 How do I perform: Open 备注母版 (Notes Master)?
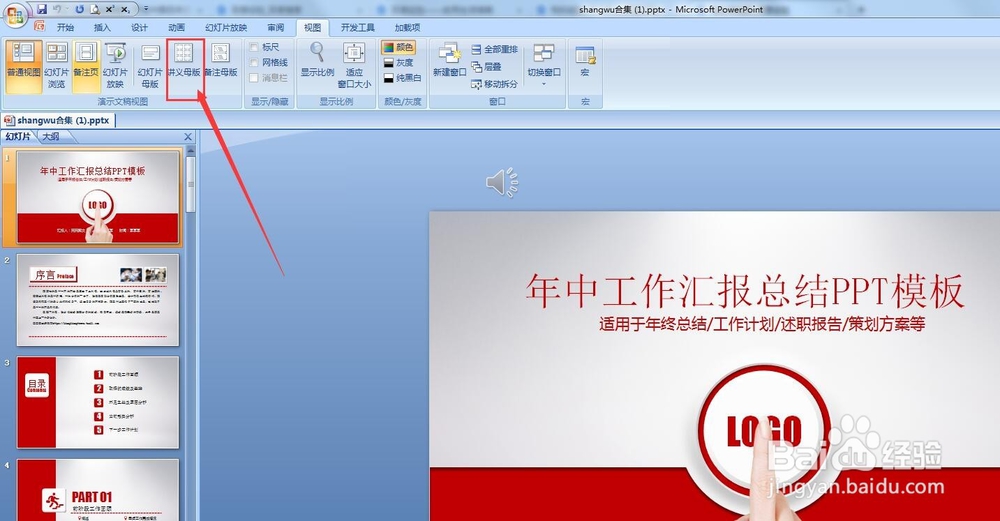[x=221, y=61]
